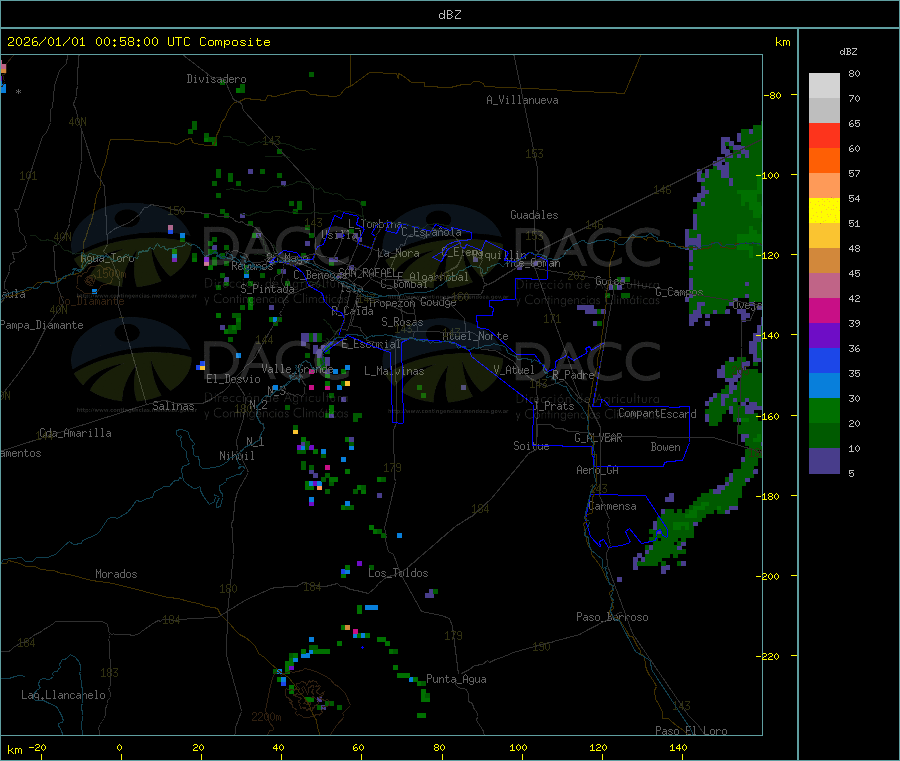Screen dimensions: 900x761
Task: Click the Bowen map label
Action: coord(665,447)
